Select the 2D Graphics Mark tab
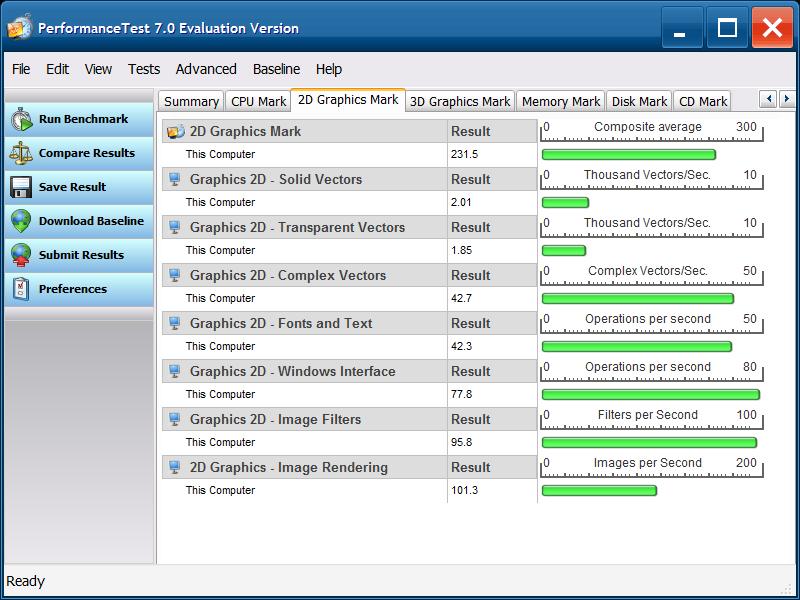This screenshot has width=800, height=600. (348, 99)
